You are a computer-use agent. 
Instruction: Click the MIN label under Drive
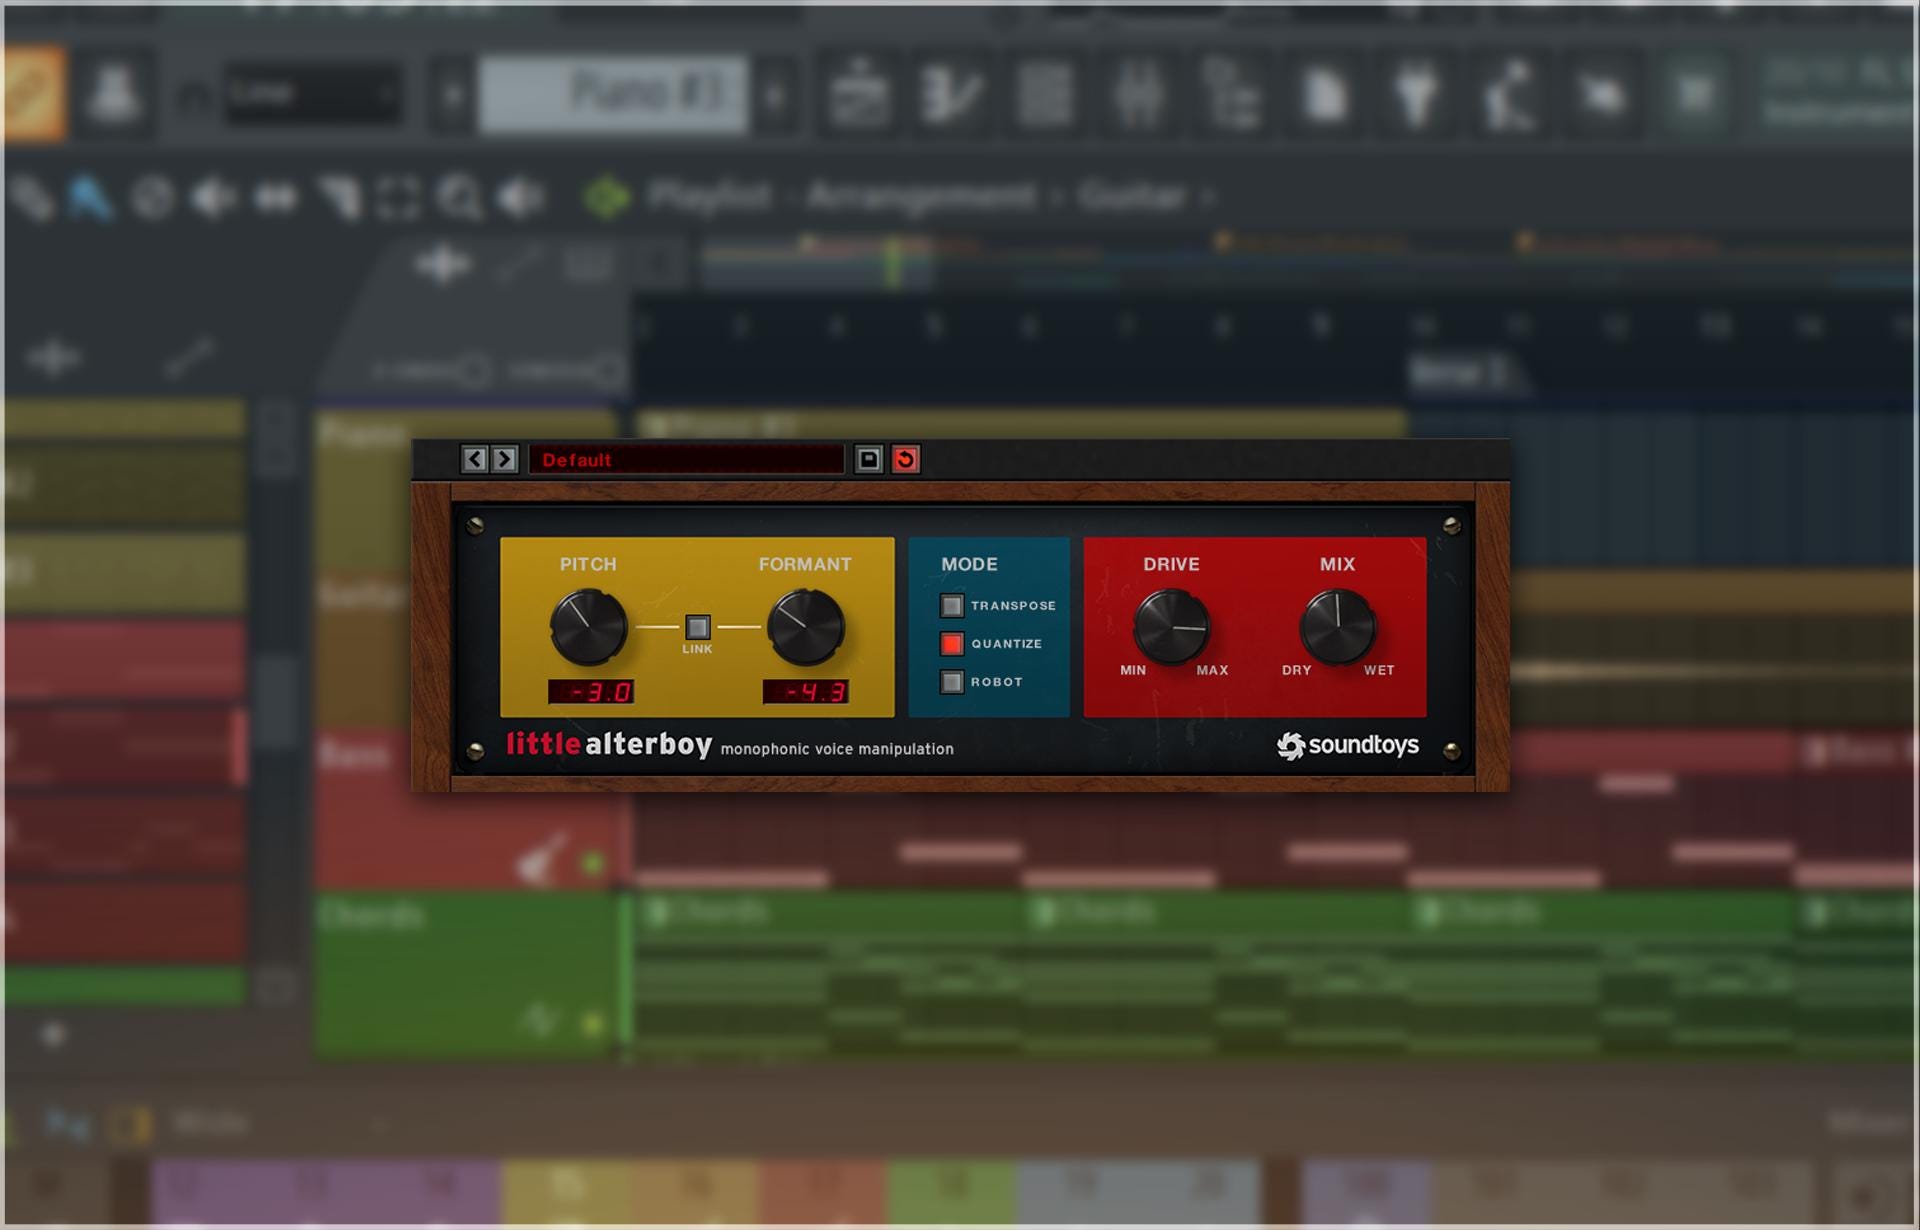[1133, 670]
